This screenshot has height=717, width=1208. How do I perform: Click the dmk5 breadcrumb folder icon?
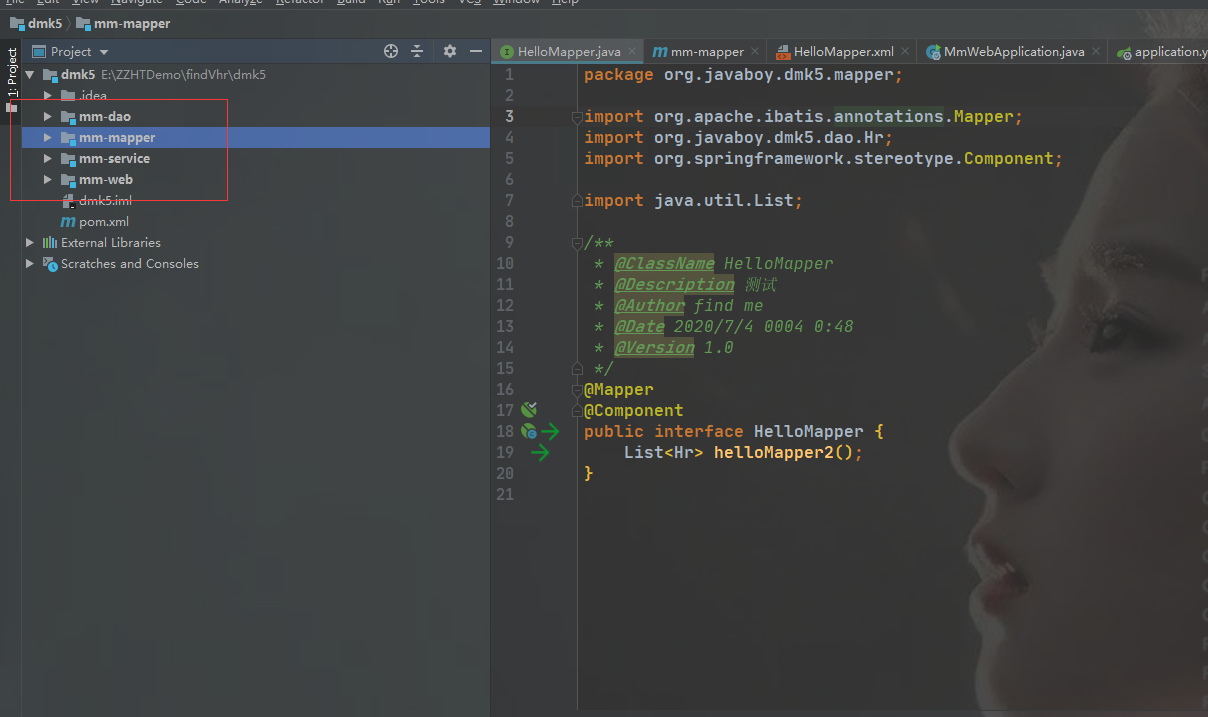[17, 23]
